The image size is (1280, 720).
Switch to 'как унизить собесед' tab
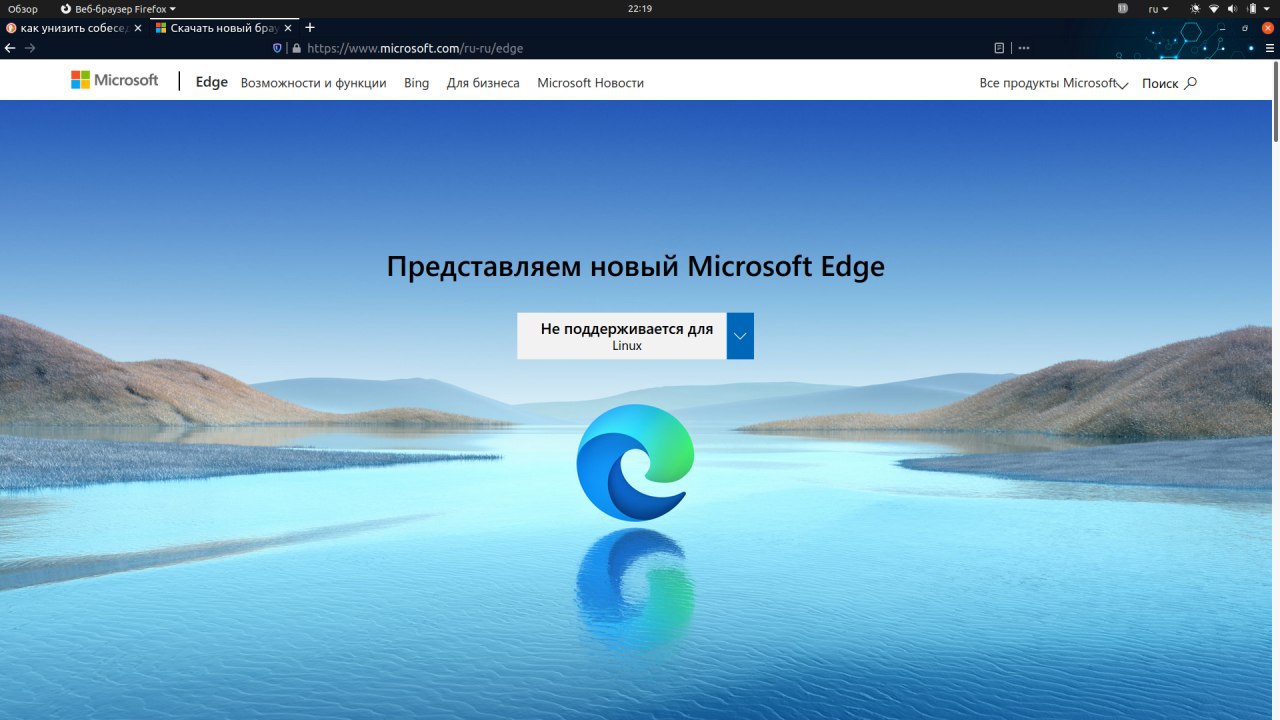tap(75, 28)
